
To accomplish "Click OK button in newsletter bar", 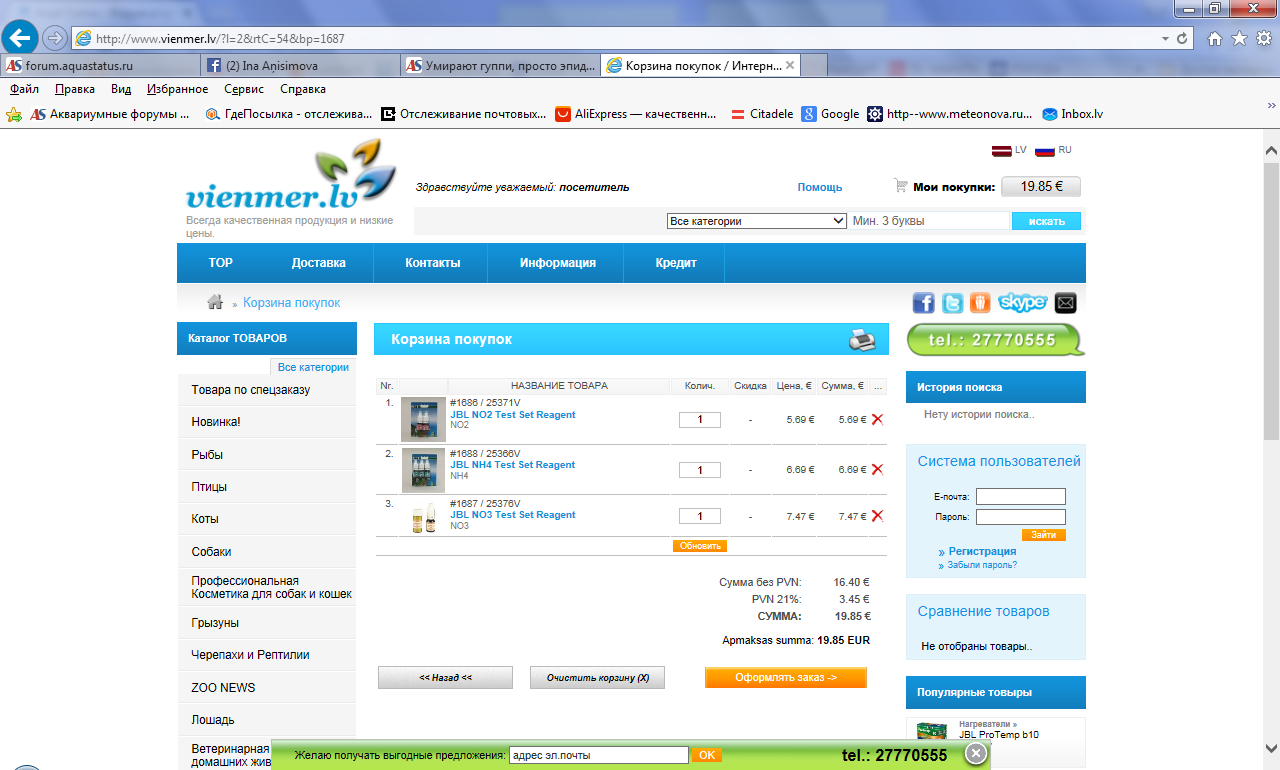I will [707, 755].
